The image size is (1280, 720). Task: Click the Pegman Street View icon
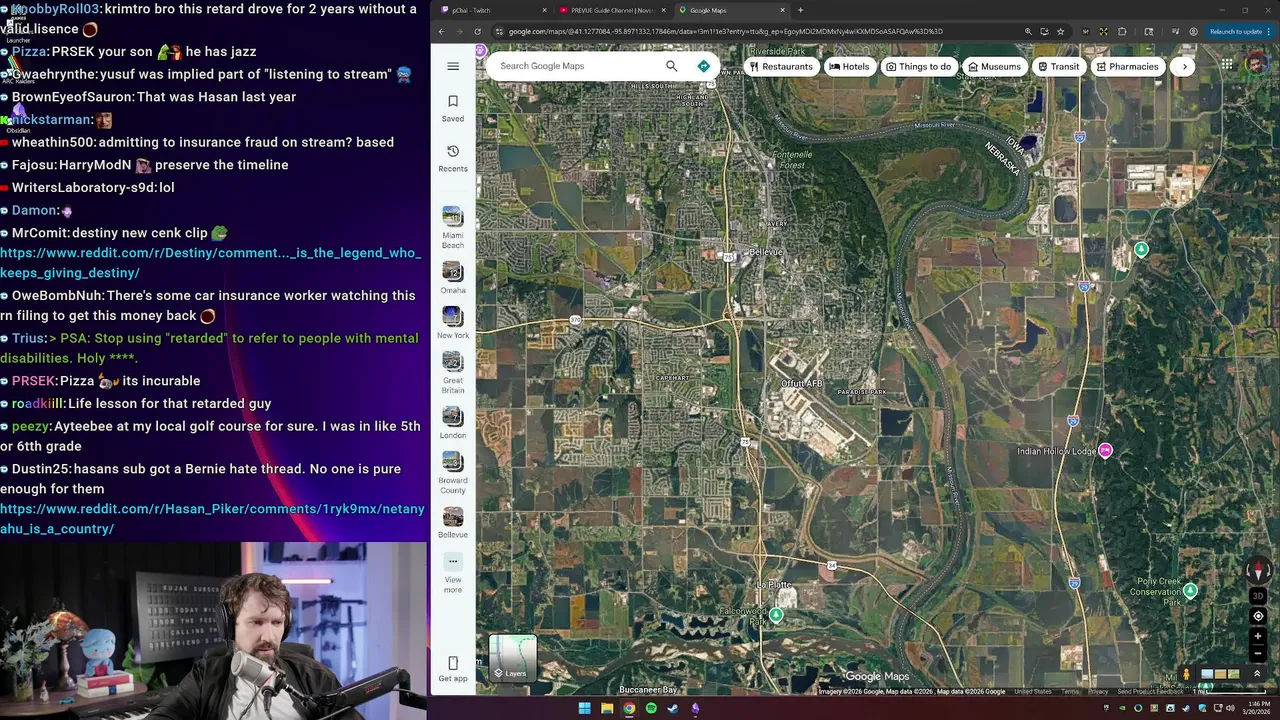(1187, 675)
